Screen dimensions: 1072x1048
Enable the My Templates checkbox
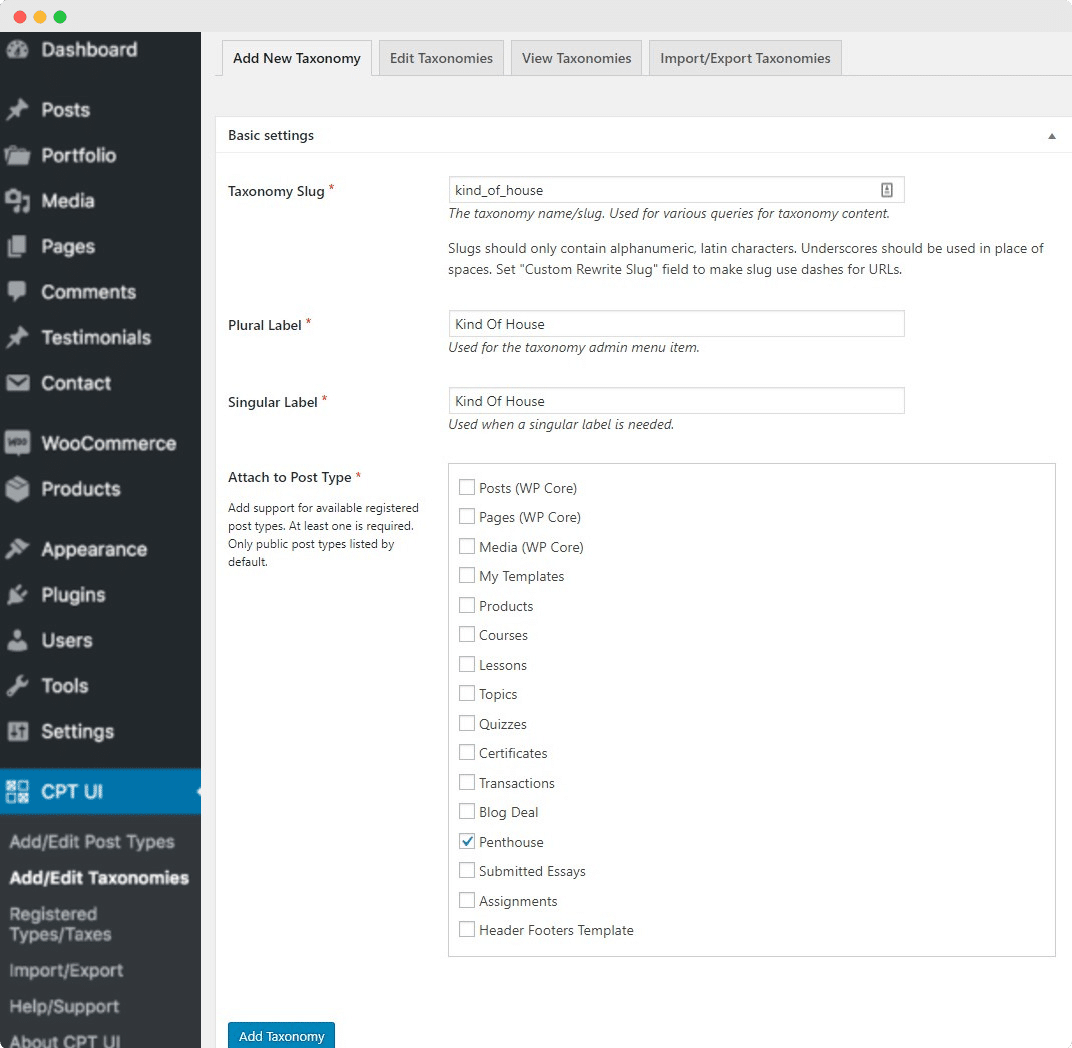click(x=467, y=576)
